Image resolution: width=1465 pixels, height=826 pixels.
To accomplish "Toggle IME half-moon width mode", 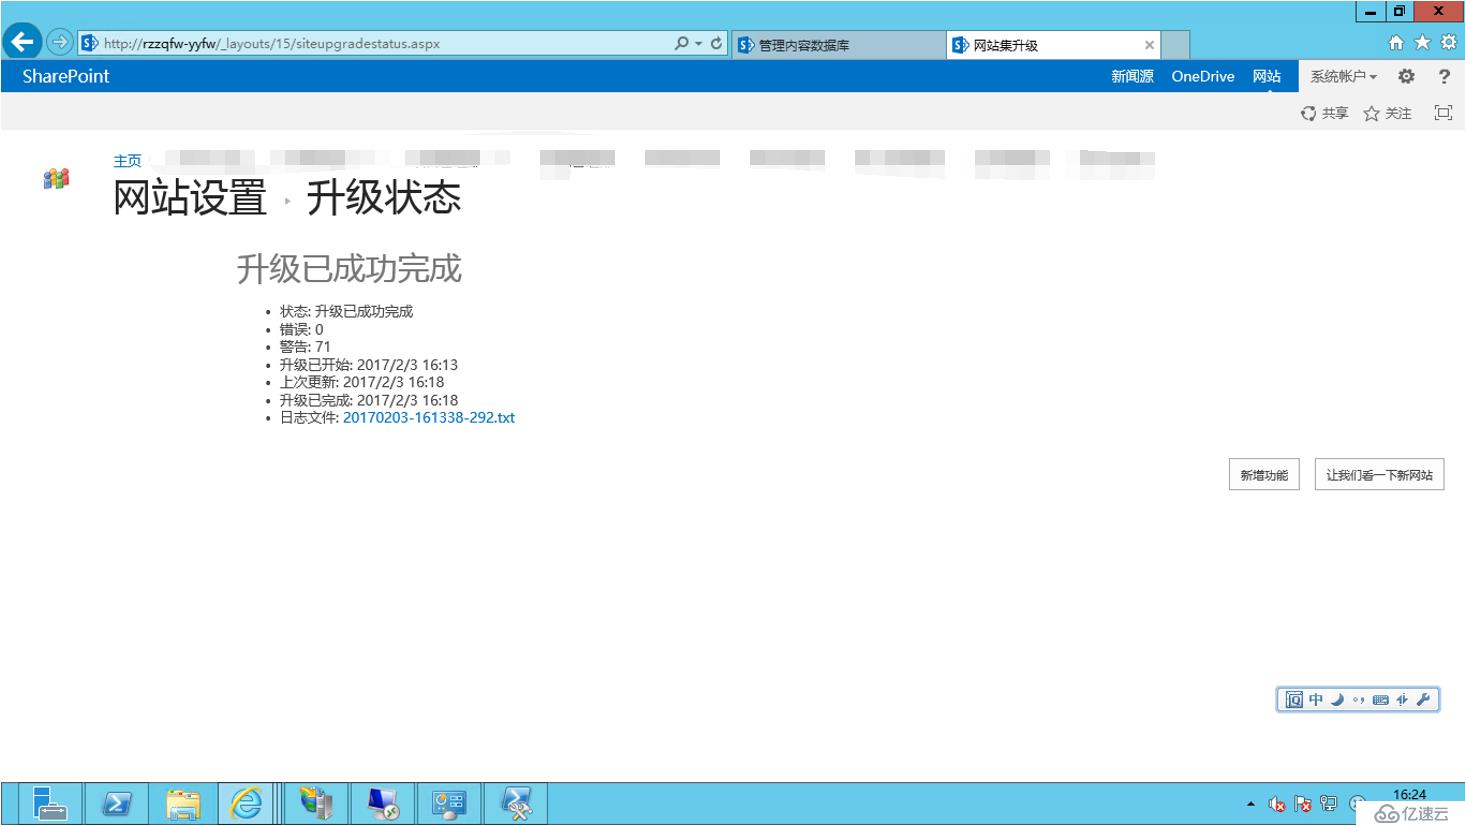I will click(1337, 700).
